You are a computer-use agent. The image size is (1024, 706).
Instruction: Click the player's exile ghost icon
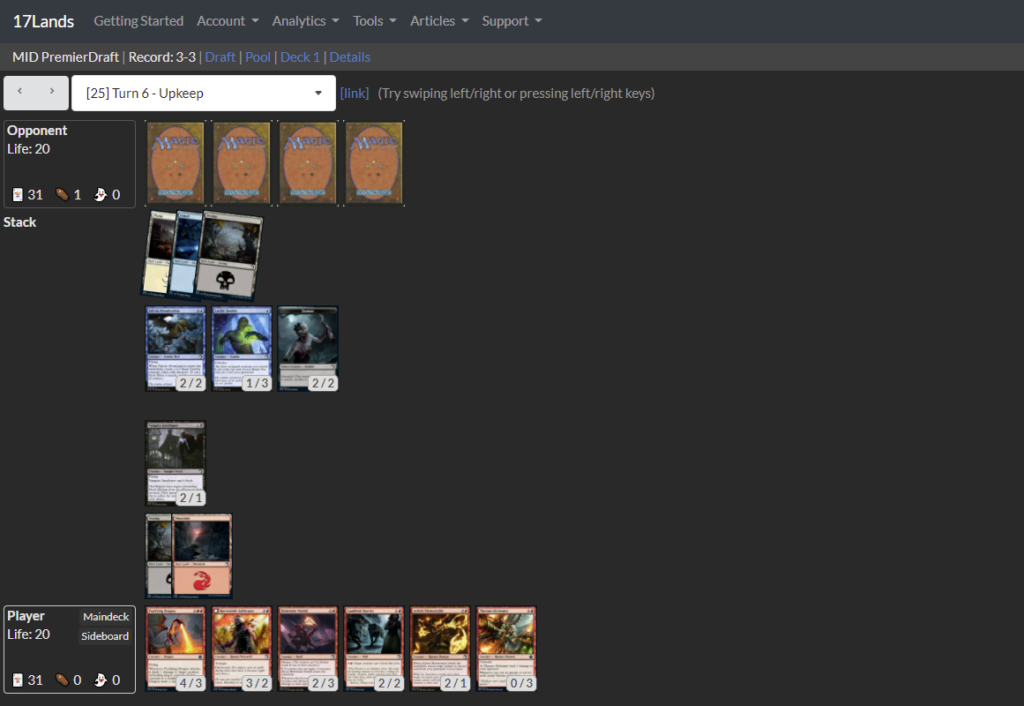pos(101,680)
